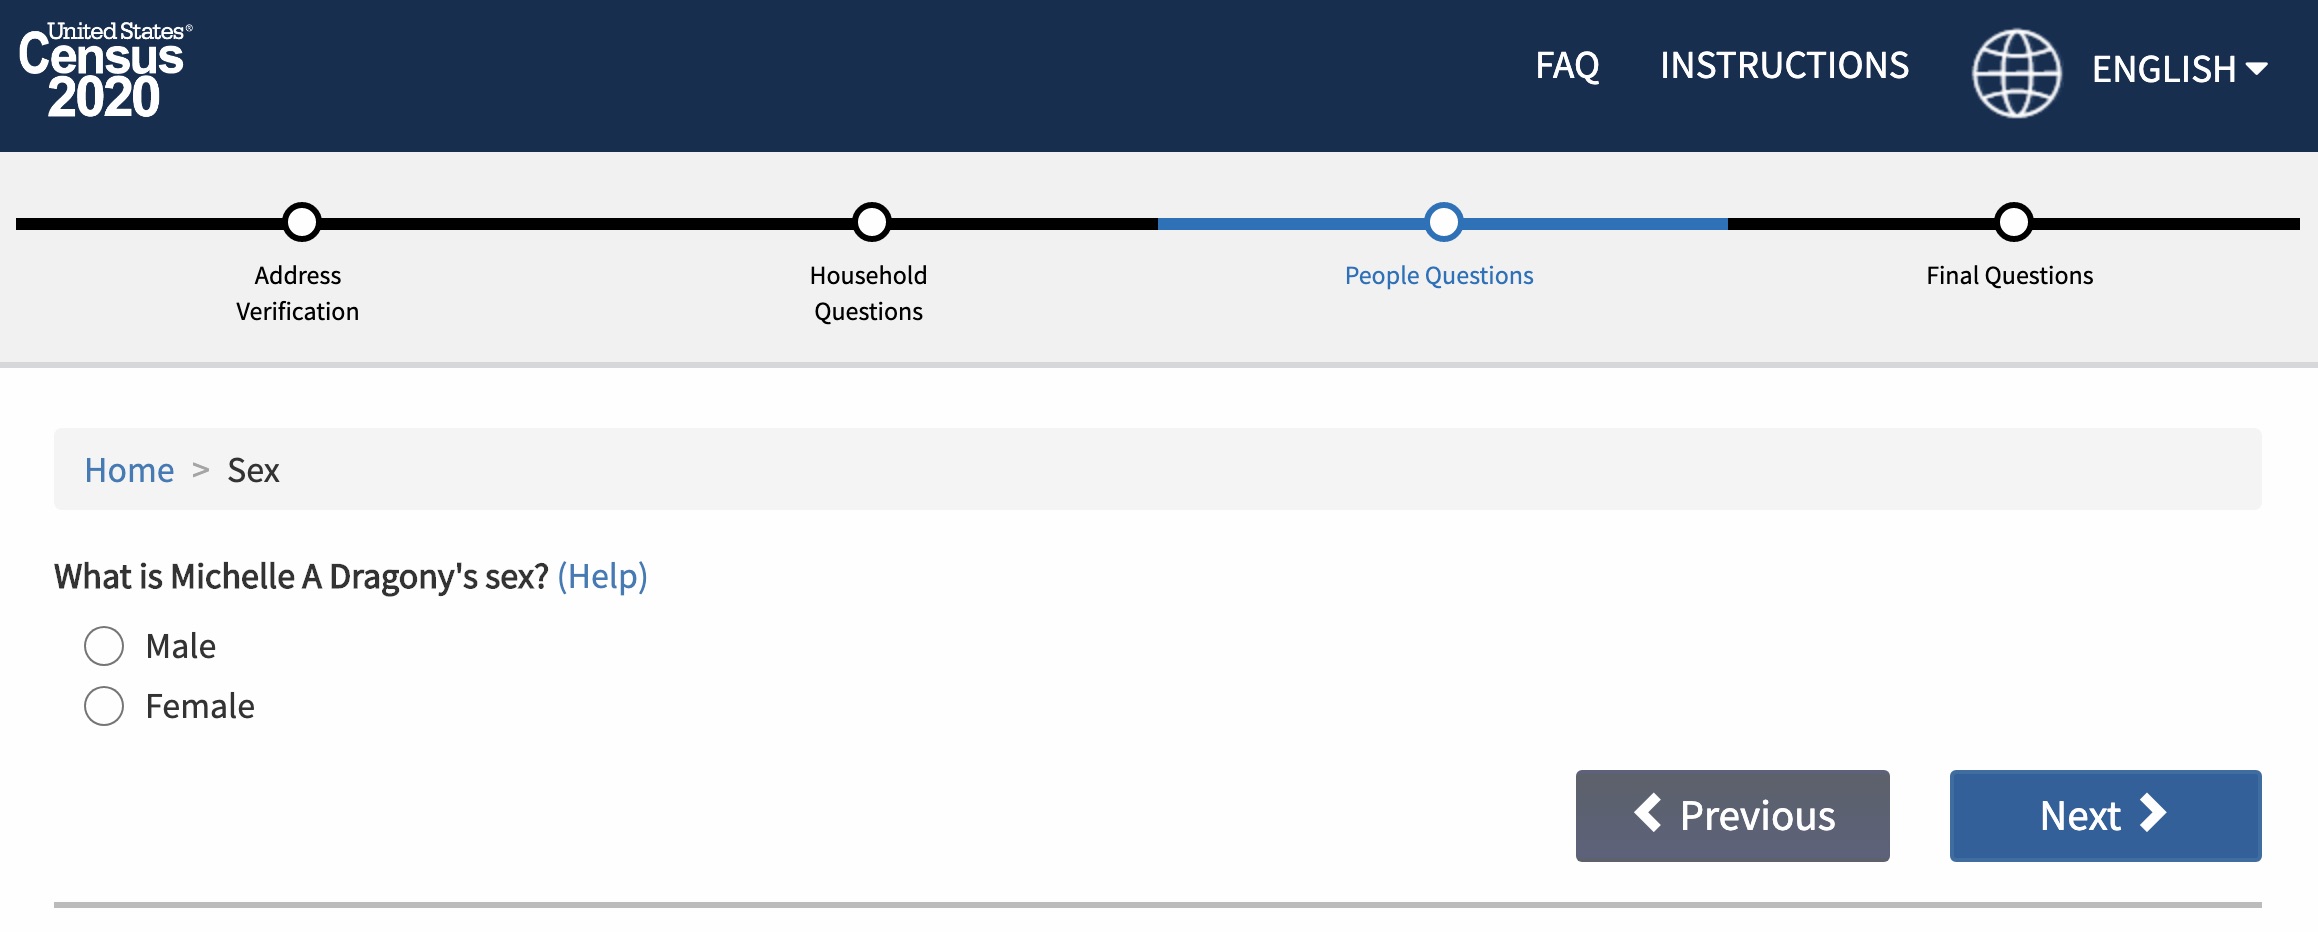This screenshot has width=2318, height=932.
Task: Open the ENGLISH language selector
Action: click(2179, 69)
